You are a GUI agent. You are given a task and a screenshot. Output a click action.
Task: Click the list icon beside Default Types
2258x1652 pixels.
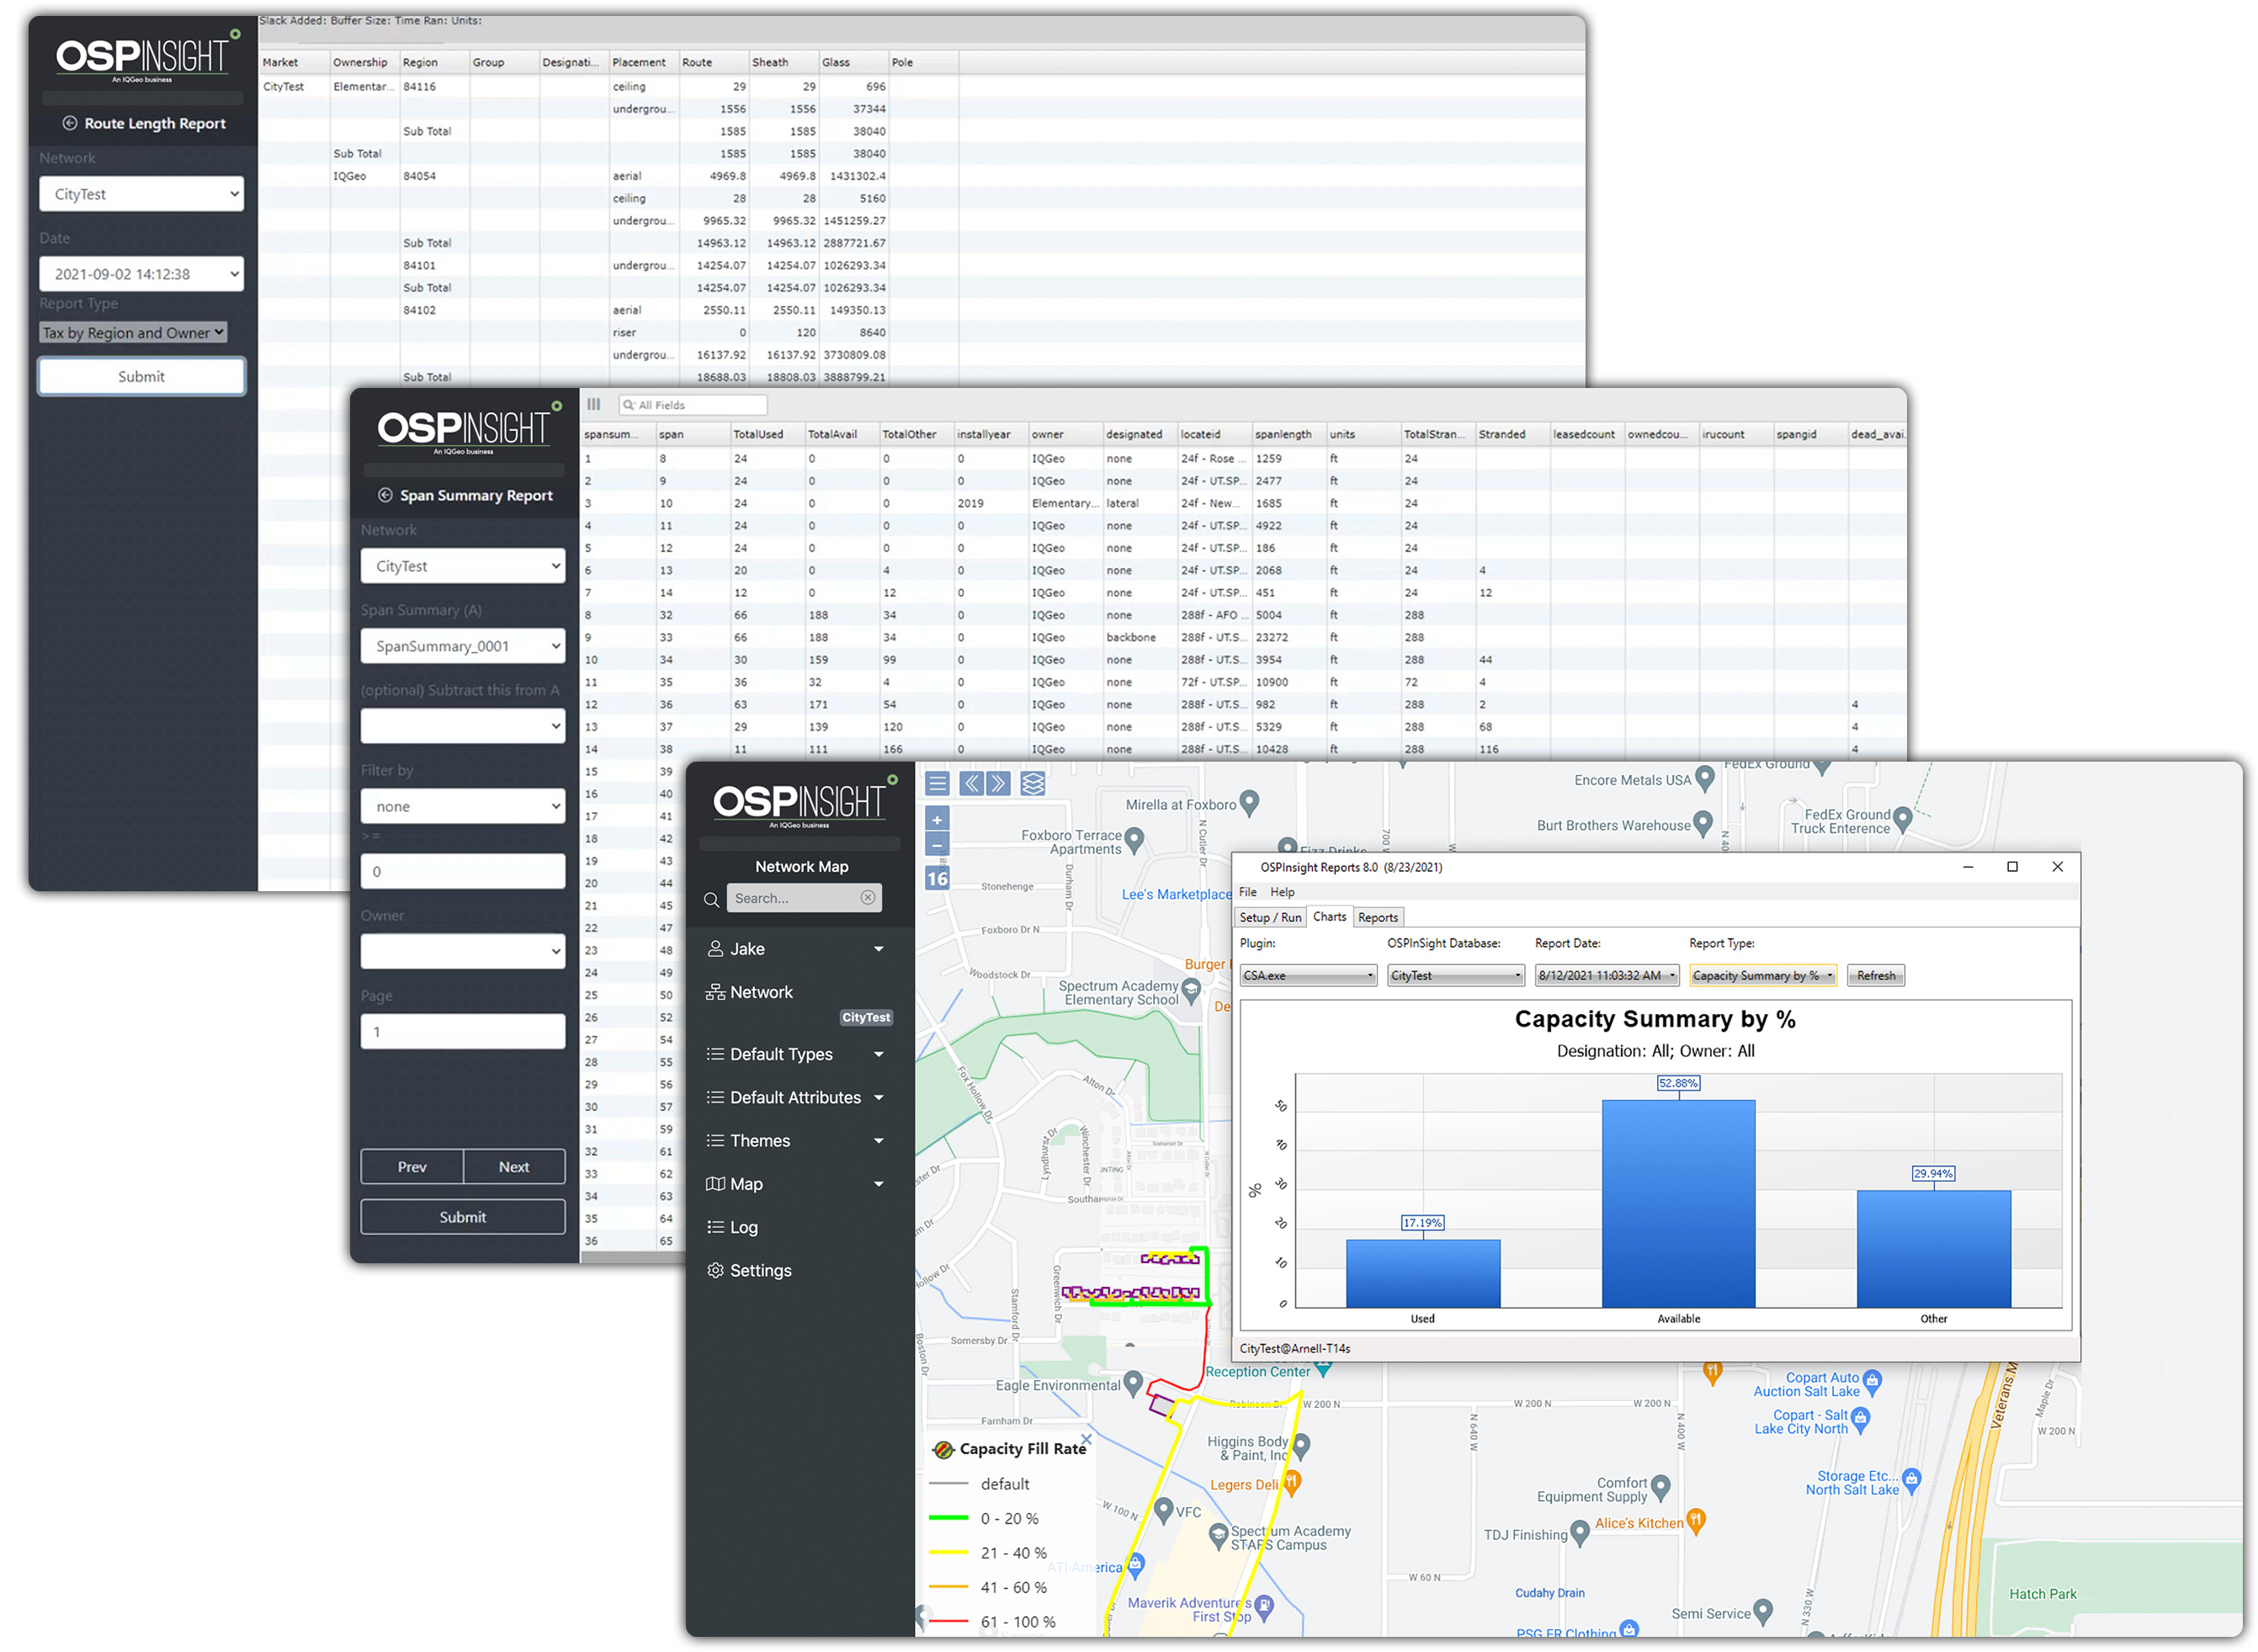715,1054
